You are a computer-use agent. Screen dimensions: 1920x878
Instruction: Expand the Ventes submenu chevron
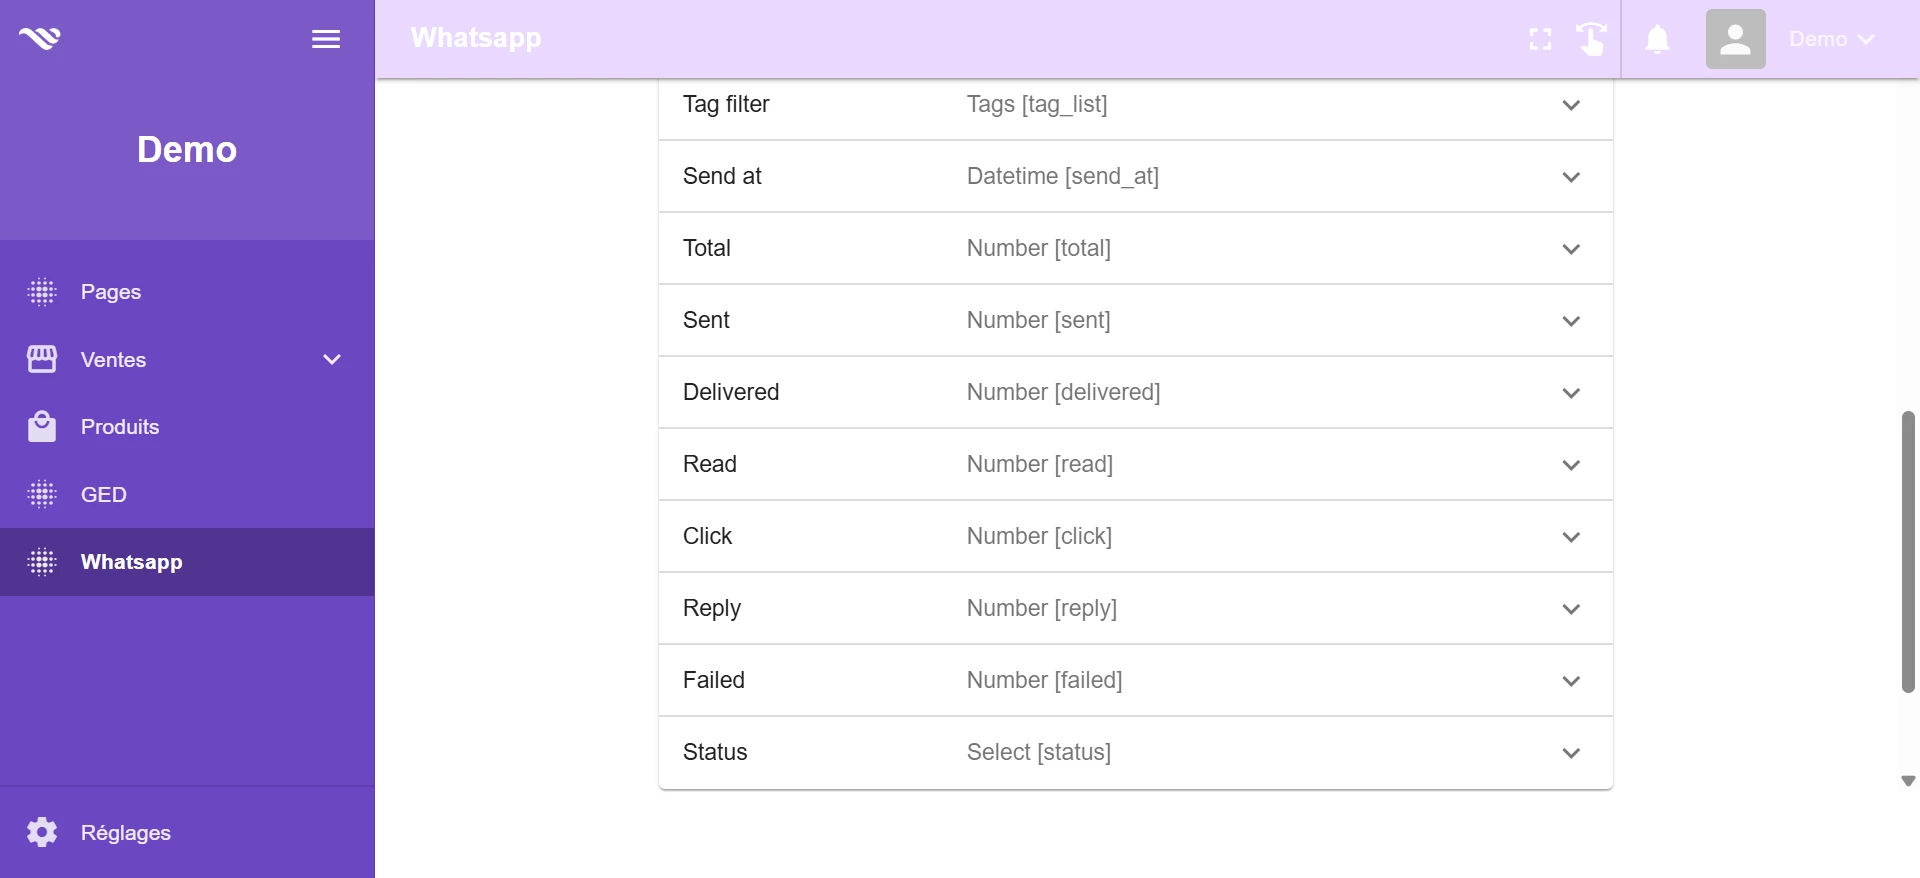click(332, 359)
